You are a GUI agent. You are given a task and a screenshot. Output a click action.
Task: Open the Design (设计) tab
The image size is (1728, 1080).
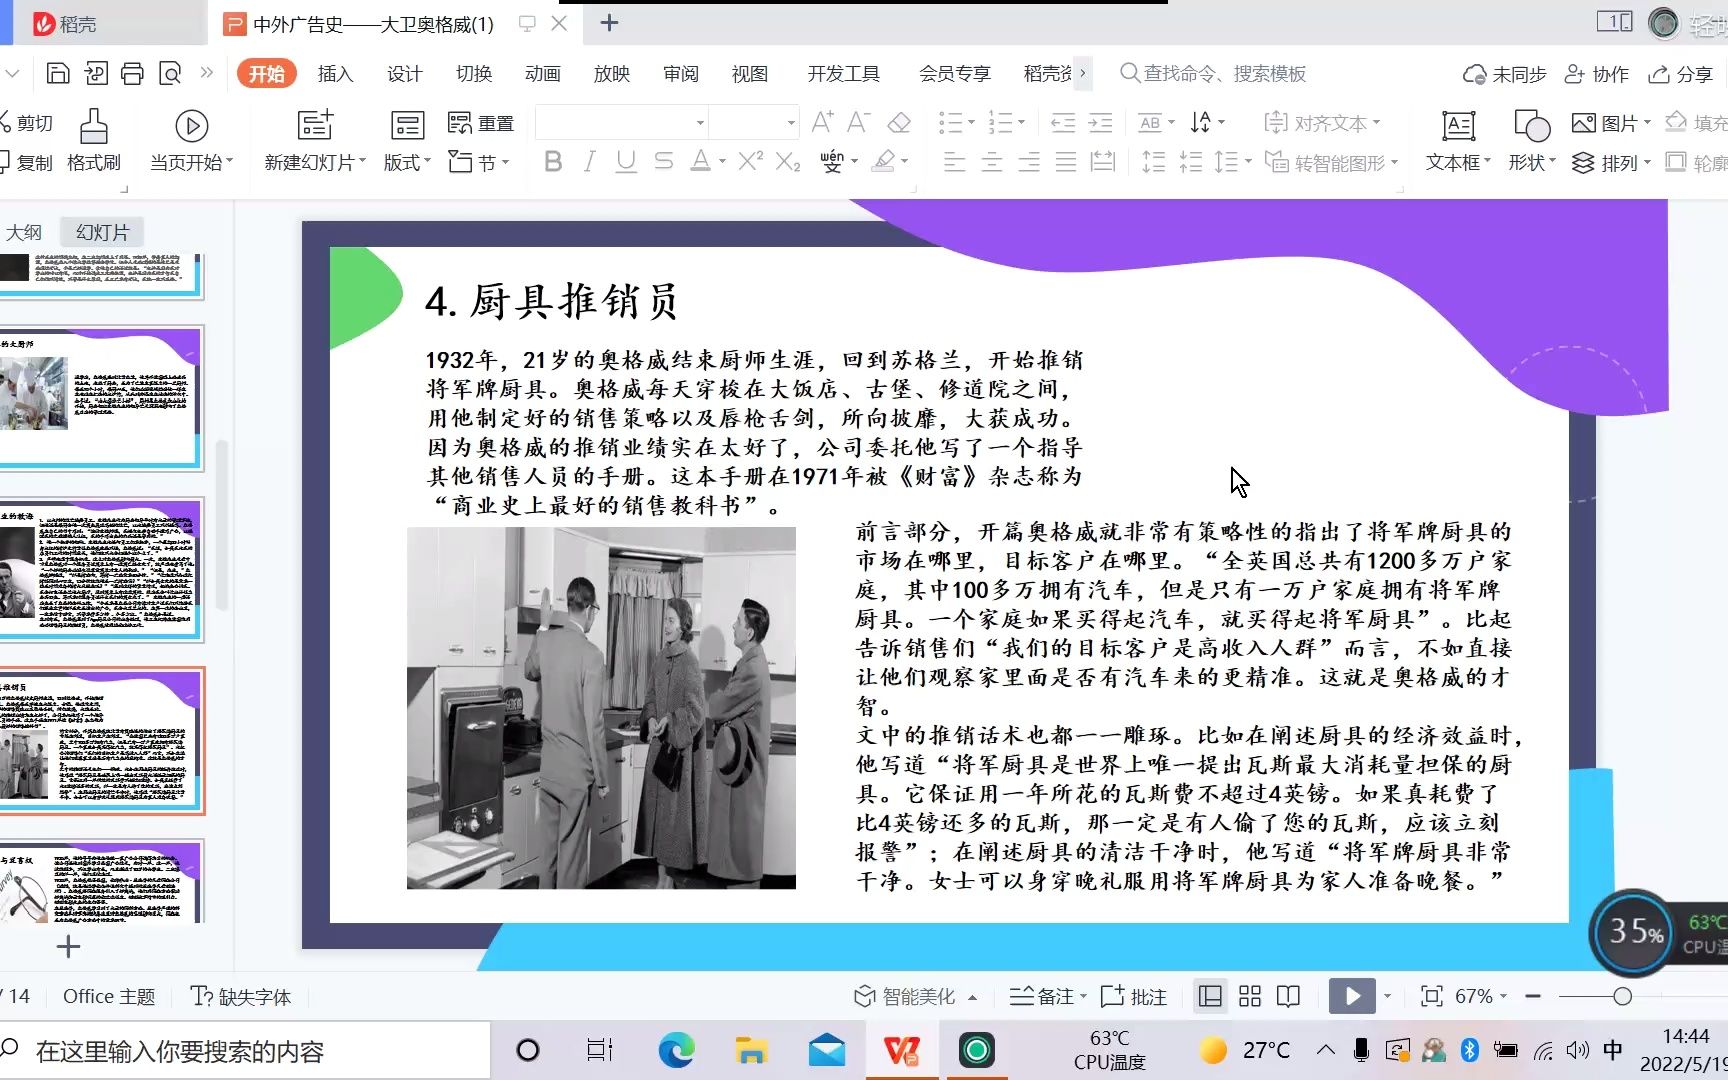tap(404, 74)
